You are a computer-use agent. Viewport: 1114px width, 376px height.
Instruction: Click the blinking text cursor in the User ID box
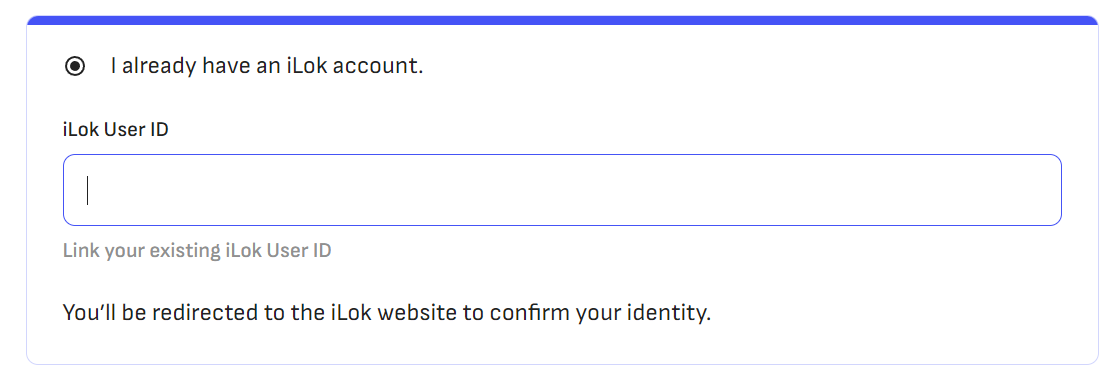coord(87,190)
